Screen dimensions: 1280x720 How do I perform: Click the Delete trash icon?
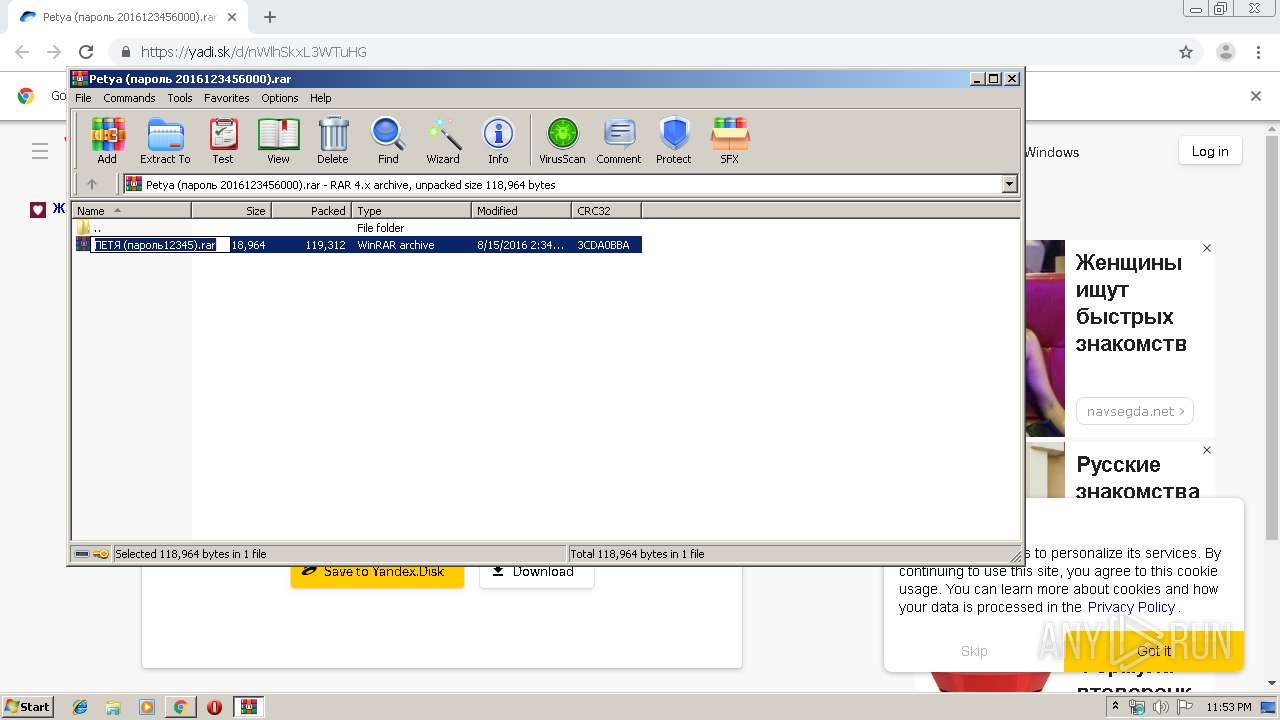[x=333, y=140]
